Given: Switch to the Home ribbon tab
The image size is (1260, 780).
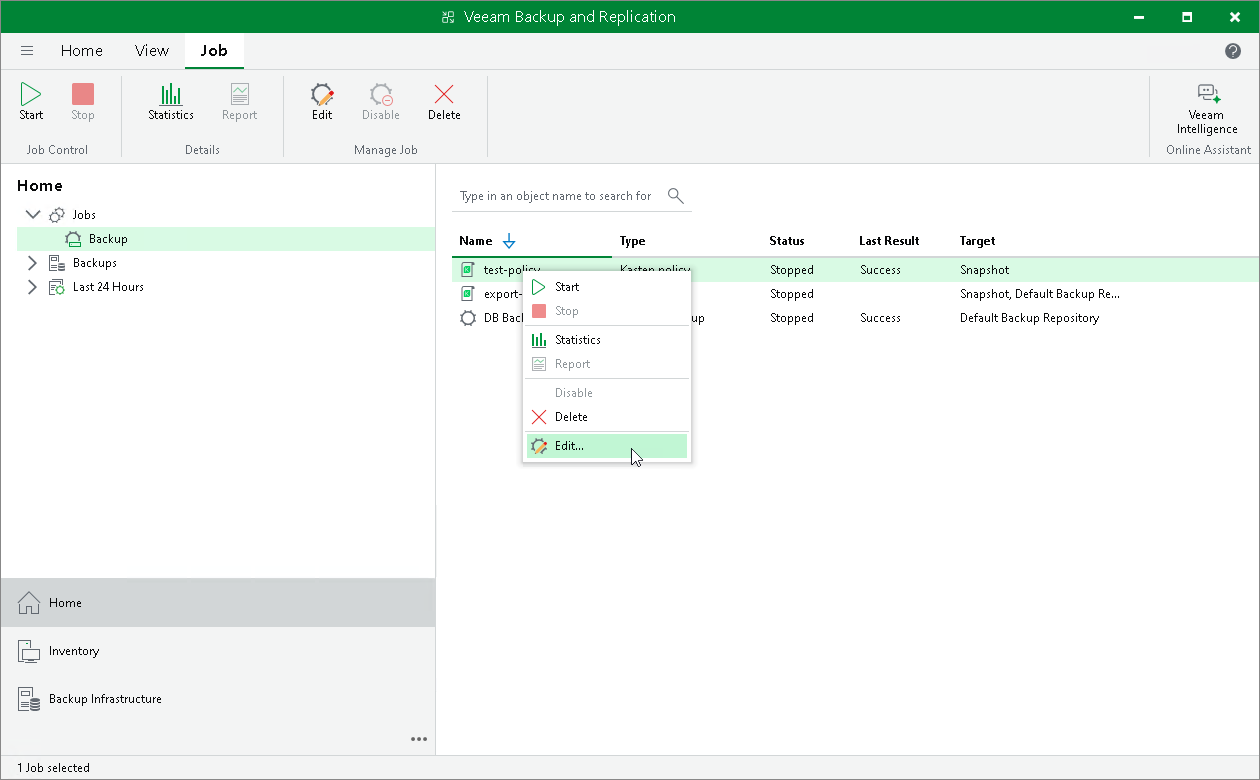Looking at the screenshot, I should 82,51.
